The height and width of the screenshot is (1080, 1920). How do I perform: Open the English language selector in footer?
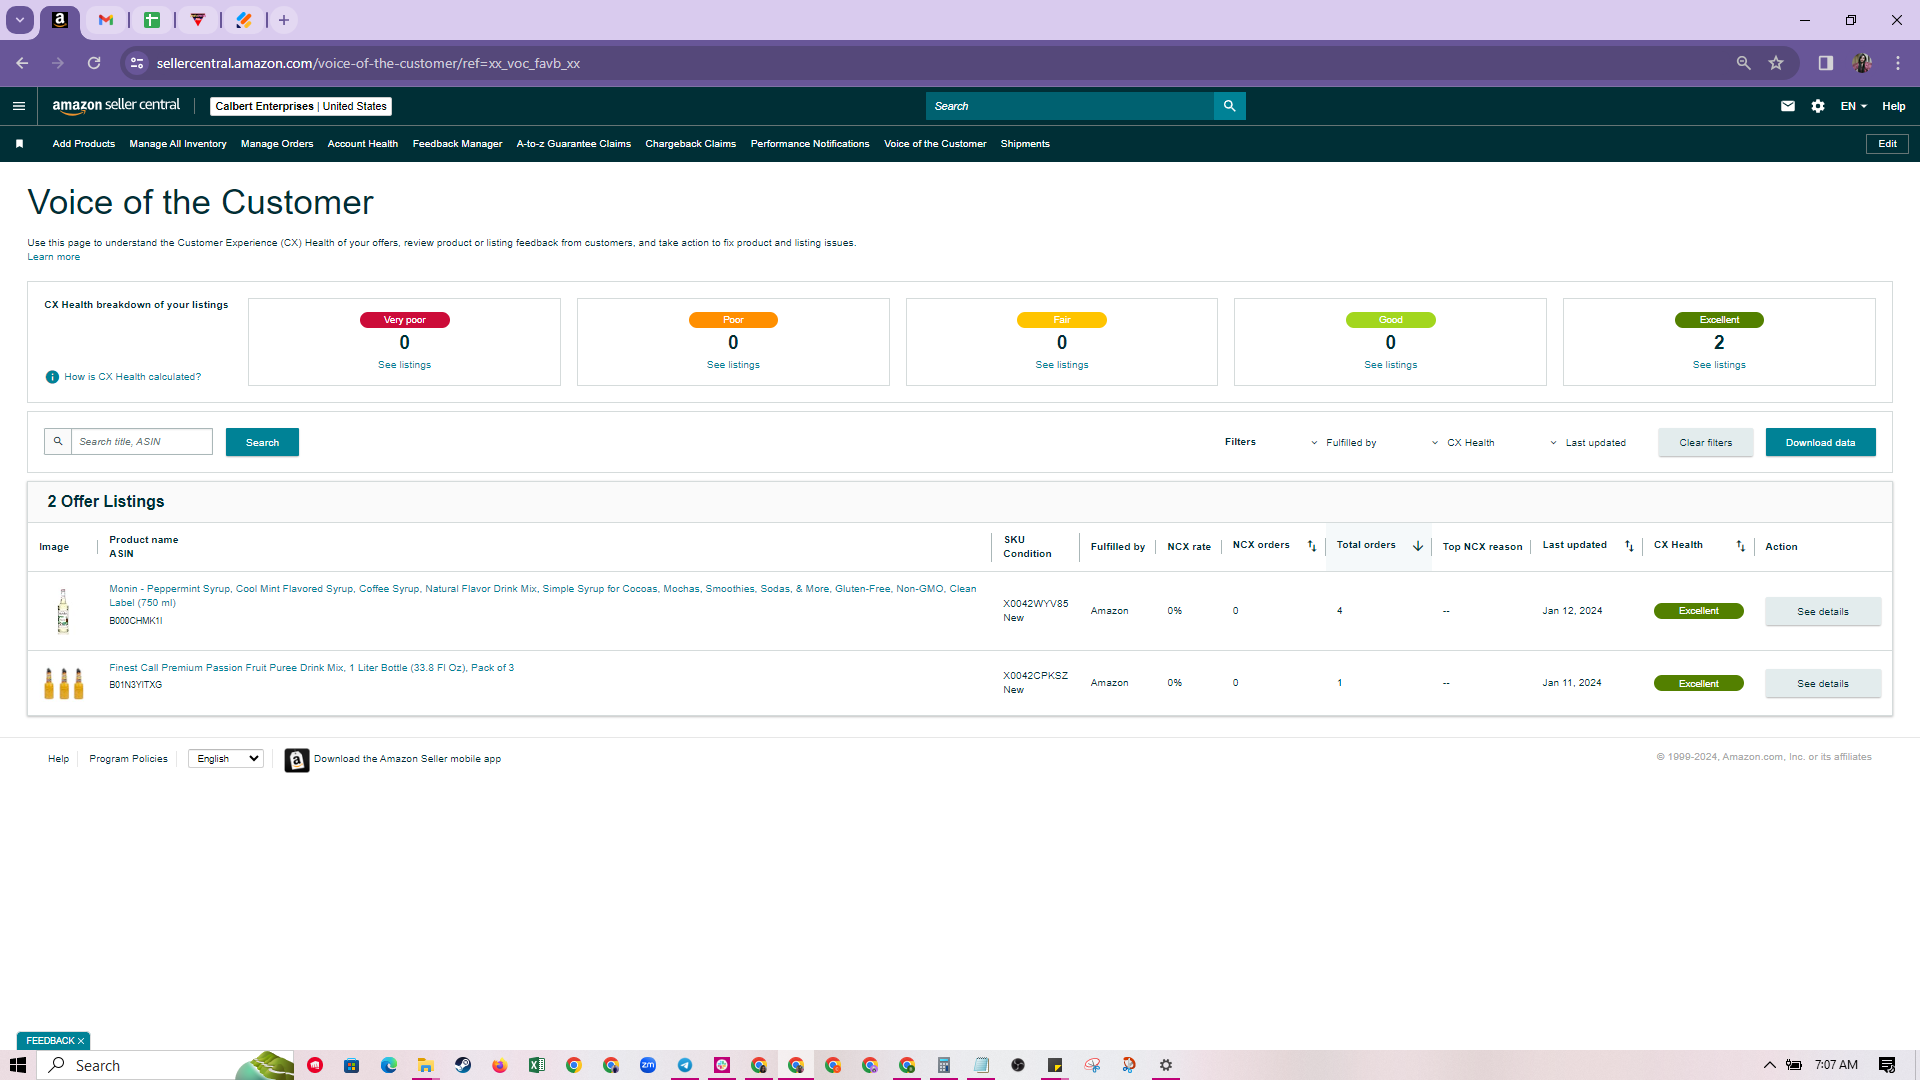pos(226,759)
